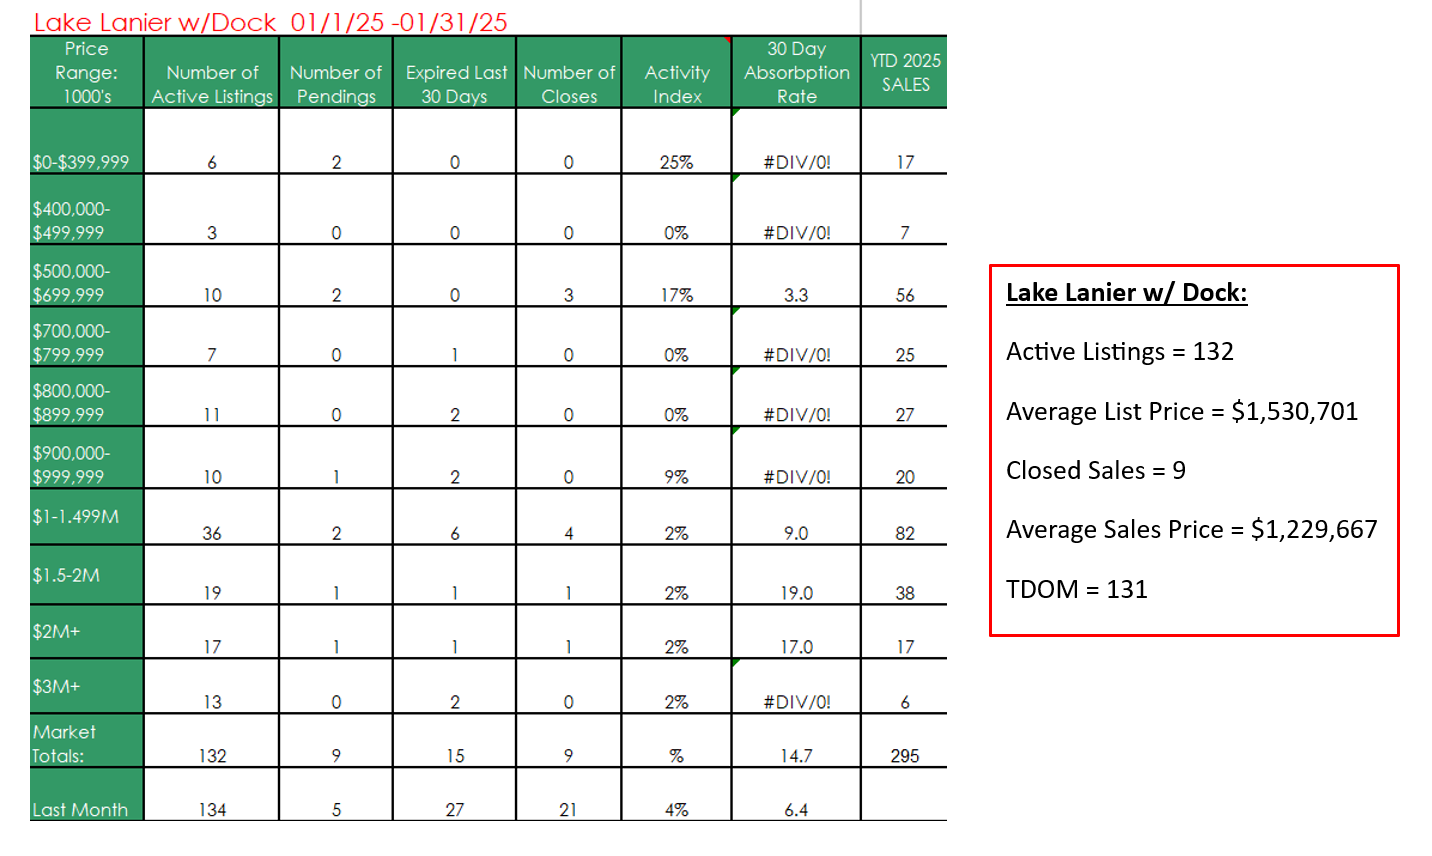The height and width of the screenshot is (856, 1432).
Task: Select YTD sales value 27 in $800,000-$899,999 row
Action: tap(905, 415)
